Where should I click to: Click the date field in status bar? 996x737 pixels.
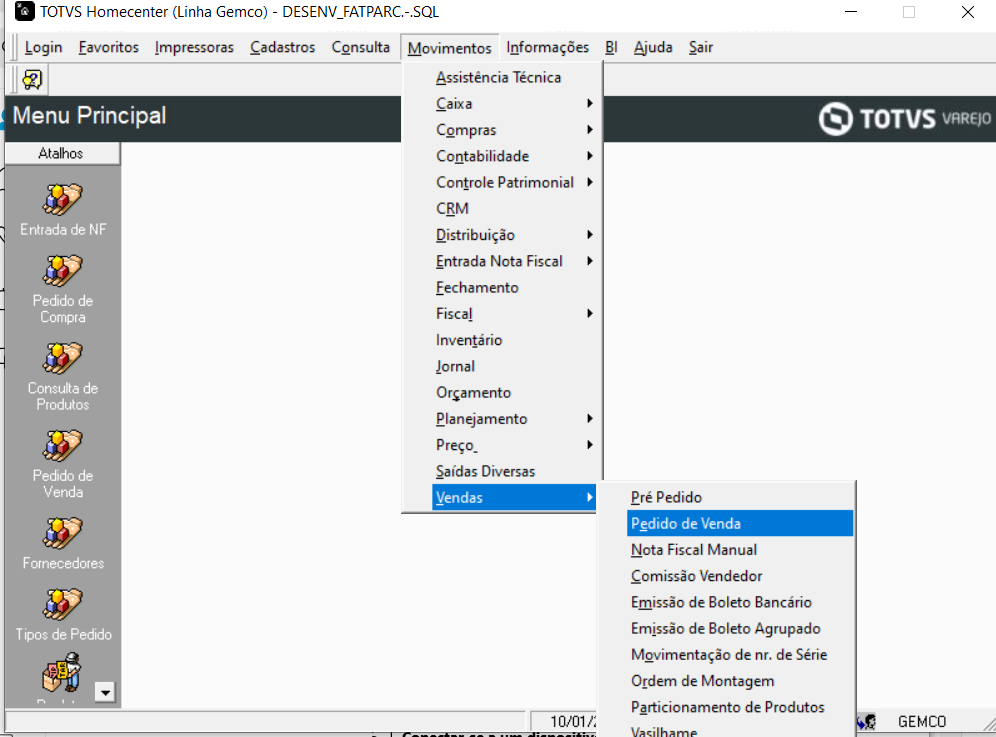click(564, 722)
